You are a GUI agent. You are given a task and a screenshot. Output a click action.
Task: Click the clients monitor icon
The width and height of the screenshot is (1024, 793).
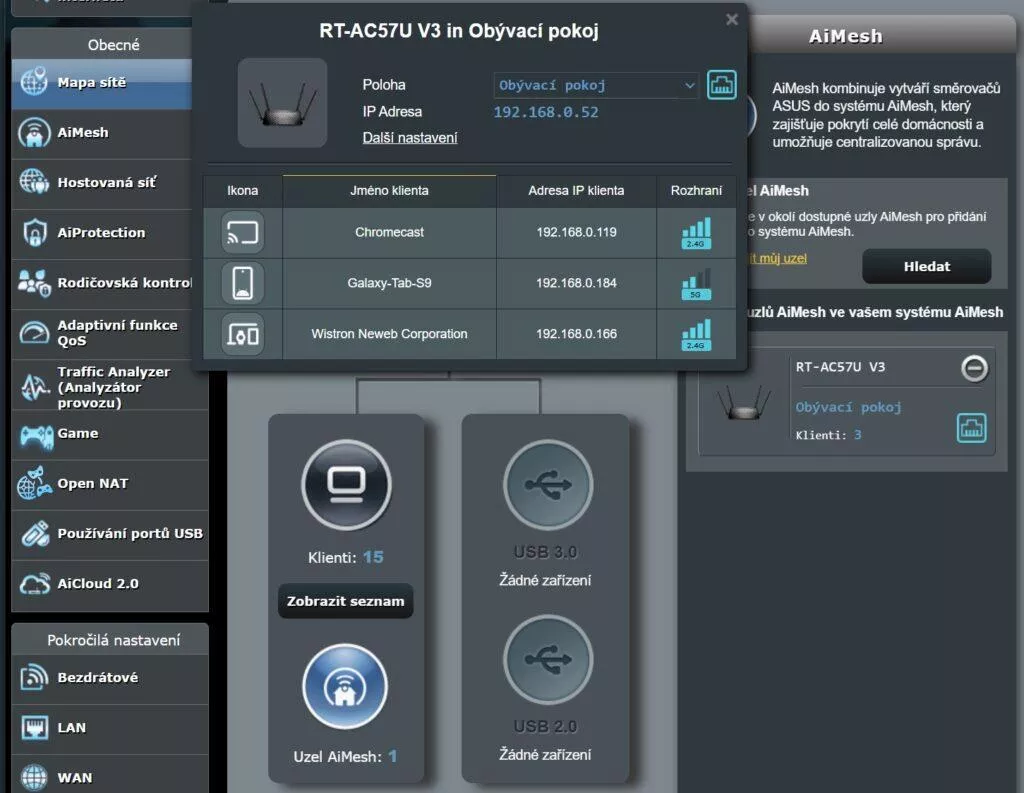pos(346,485)
